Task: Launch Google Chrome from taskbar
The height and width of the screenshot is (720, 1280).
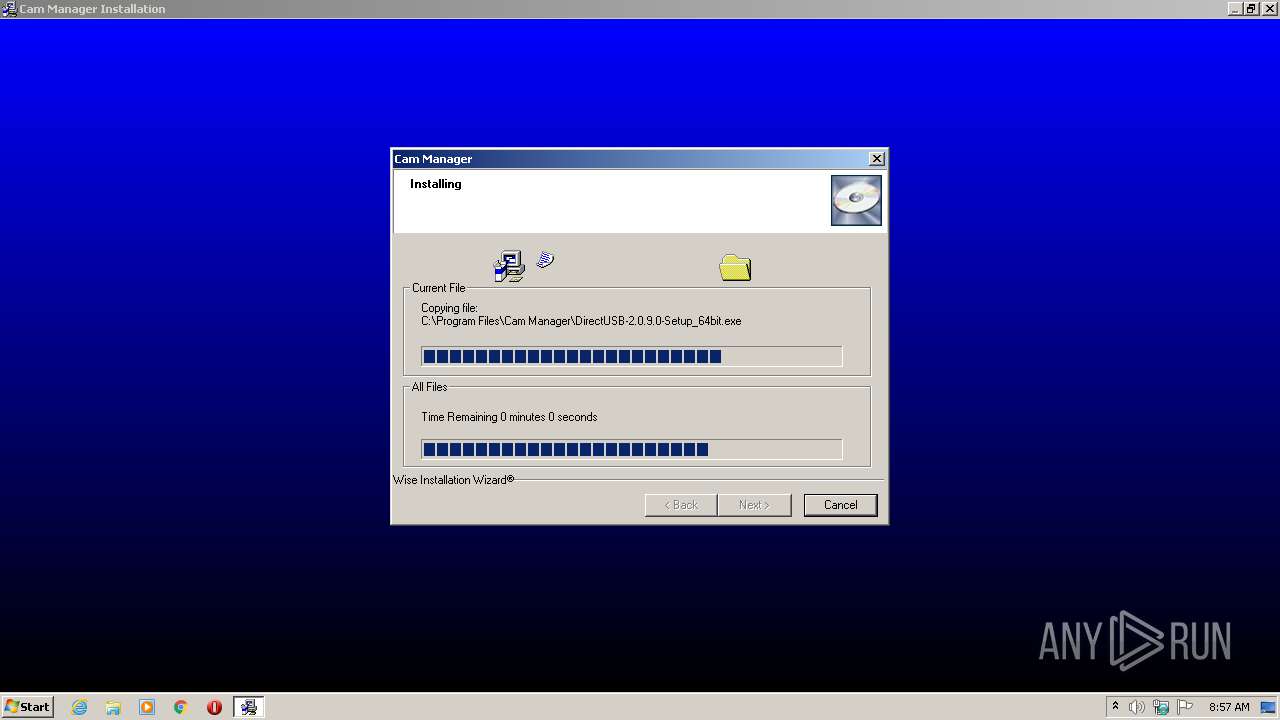Action: click(x=181, y=707)
